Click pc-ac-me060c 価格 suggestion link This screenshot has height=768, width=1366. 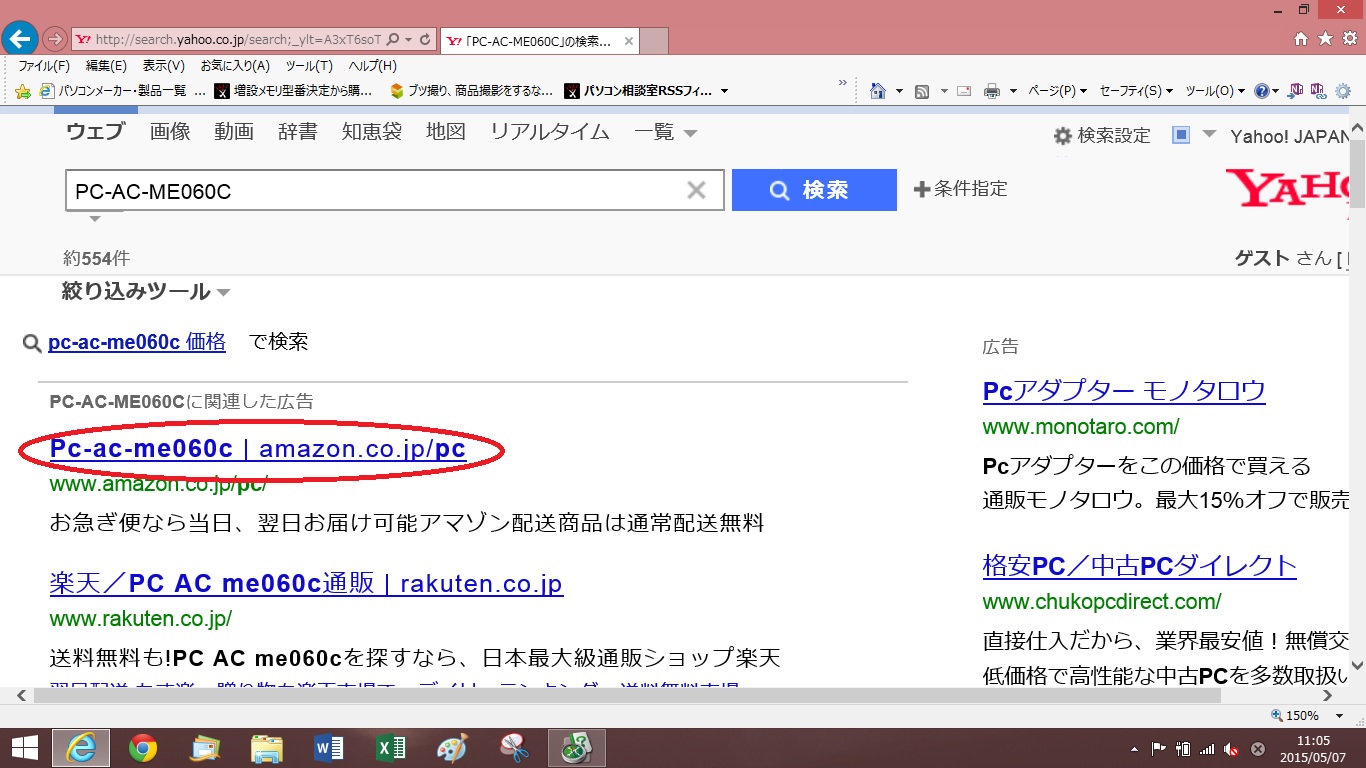137,342
